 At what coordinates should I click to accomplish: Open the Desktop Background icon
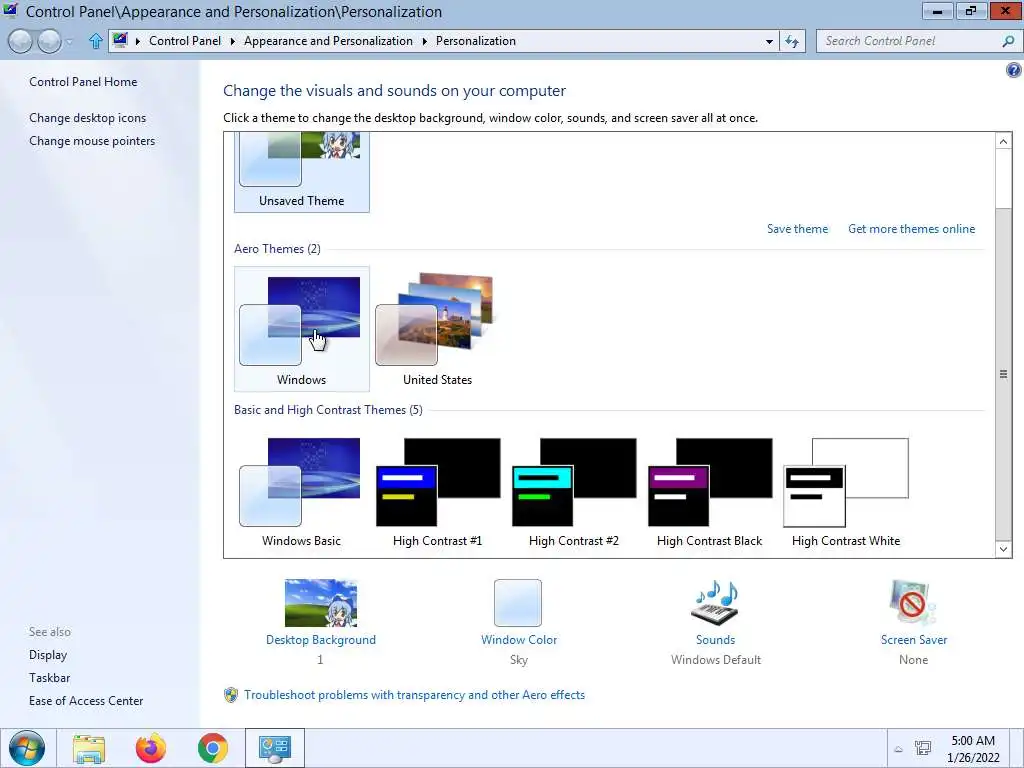[x=321, y=603]
